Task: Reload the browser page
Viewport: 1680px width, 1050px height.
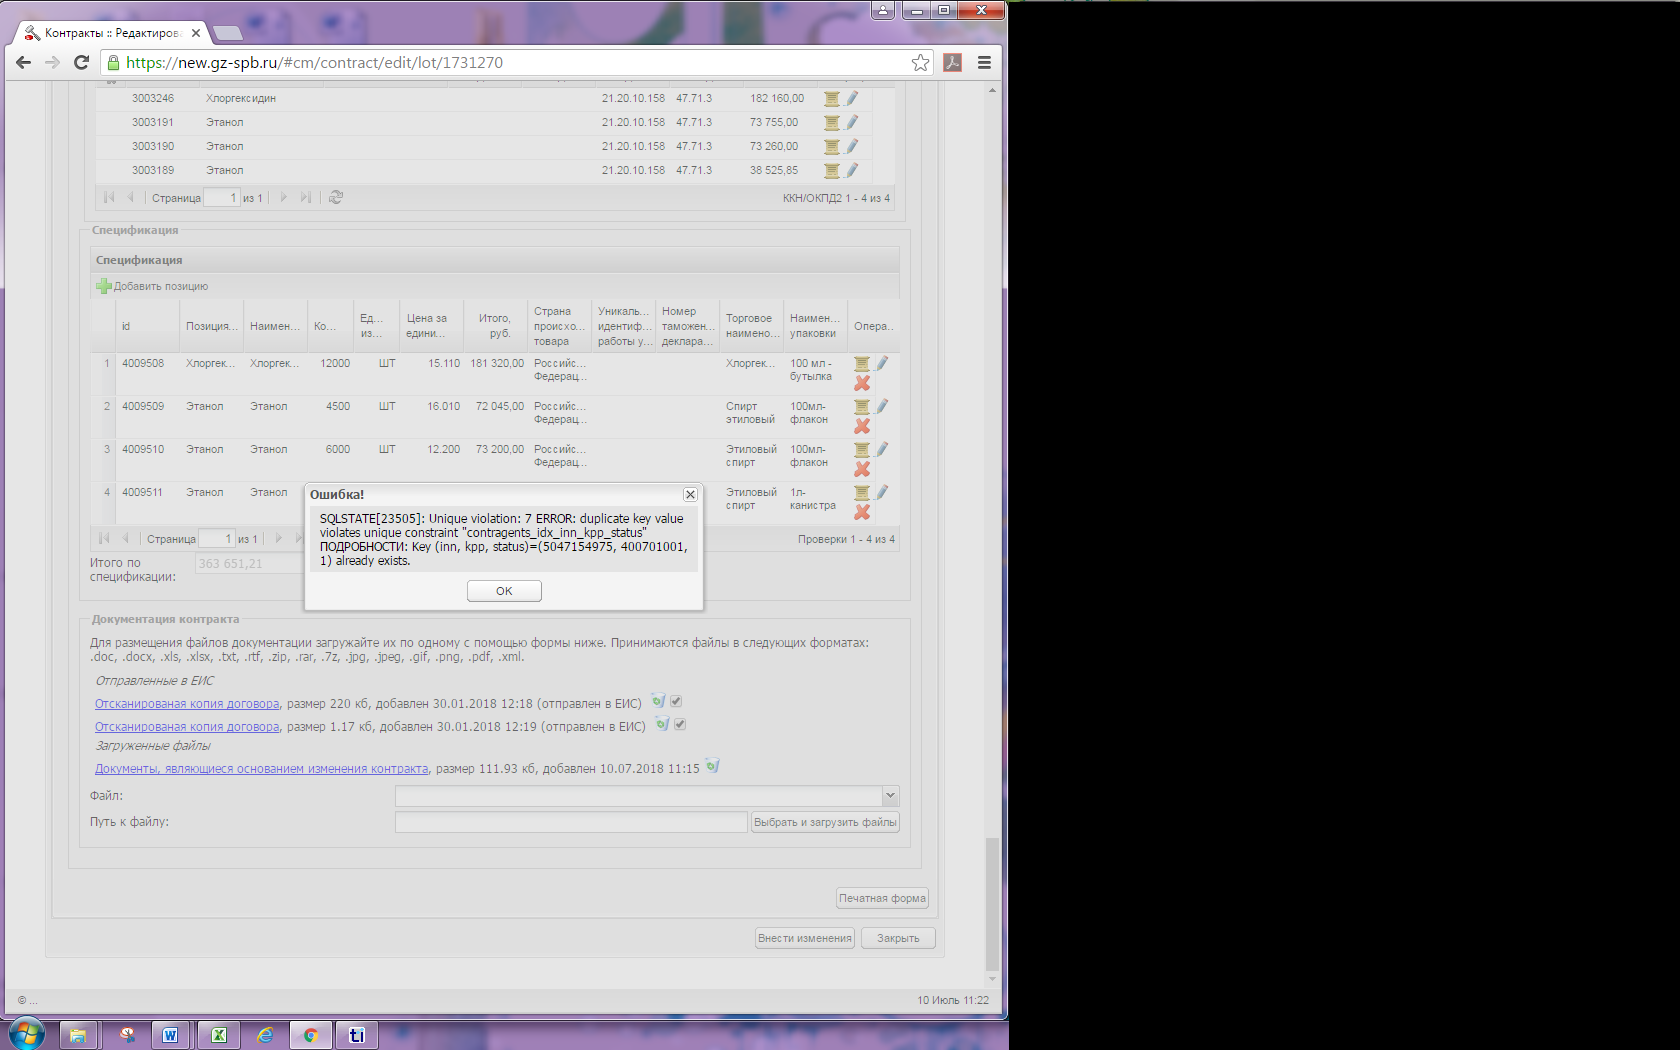Action: tap(82, 62)
